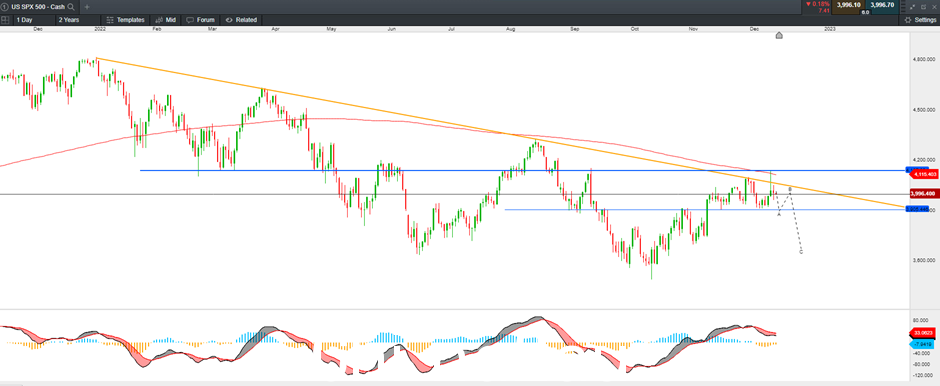Click the instrument number 1 circle icon
The image size is (940, 386).
[4, 7]
